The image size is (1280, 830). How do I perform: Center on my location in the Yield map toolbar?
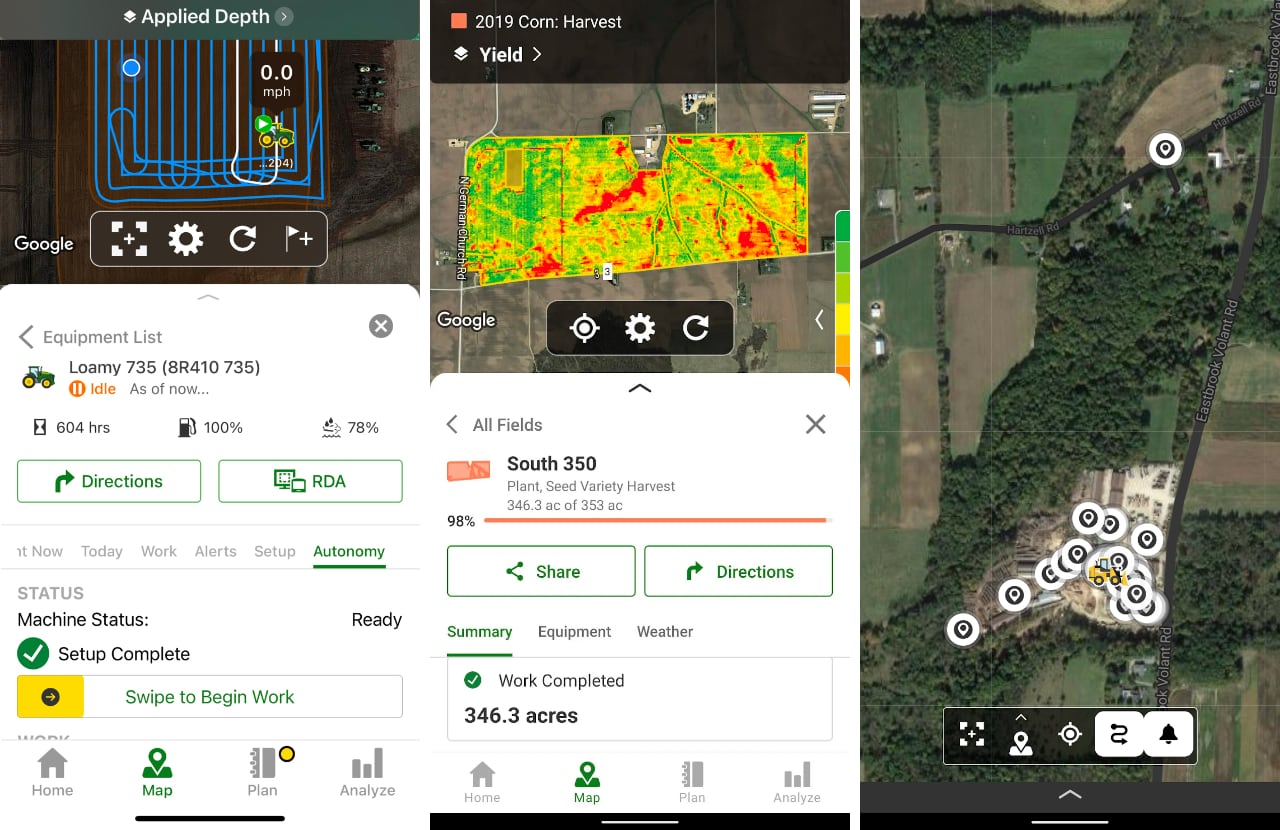tap(584, 328)
